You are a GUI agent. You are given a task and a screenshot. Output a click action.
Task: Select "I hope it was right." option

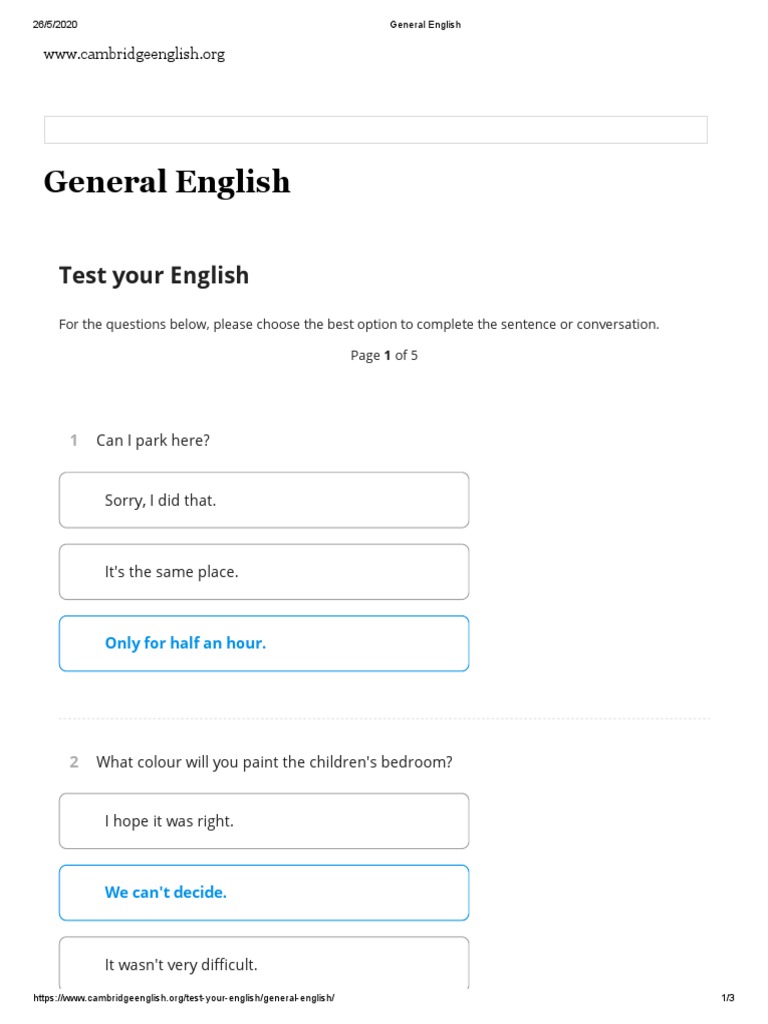(x=263, y=821)
